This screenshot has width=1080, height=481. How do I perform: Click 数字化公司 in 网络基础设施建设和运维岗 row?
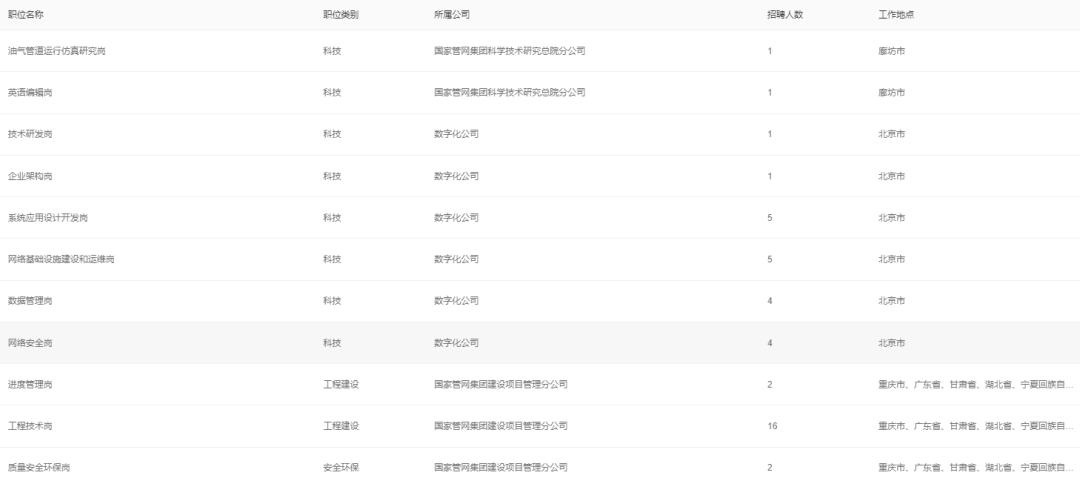click(456, 259)
